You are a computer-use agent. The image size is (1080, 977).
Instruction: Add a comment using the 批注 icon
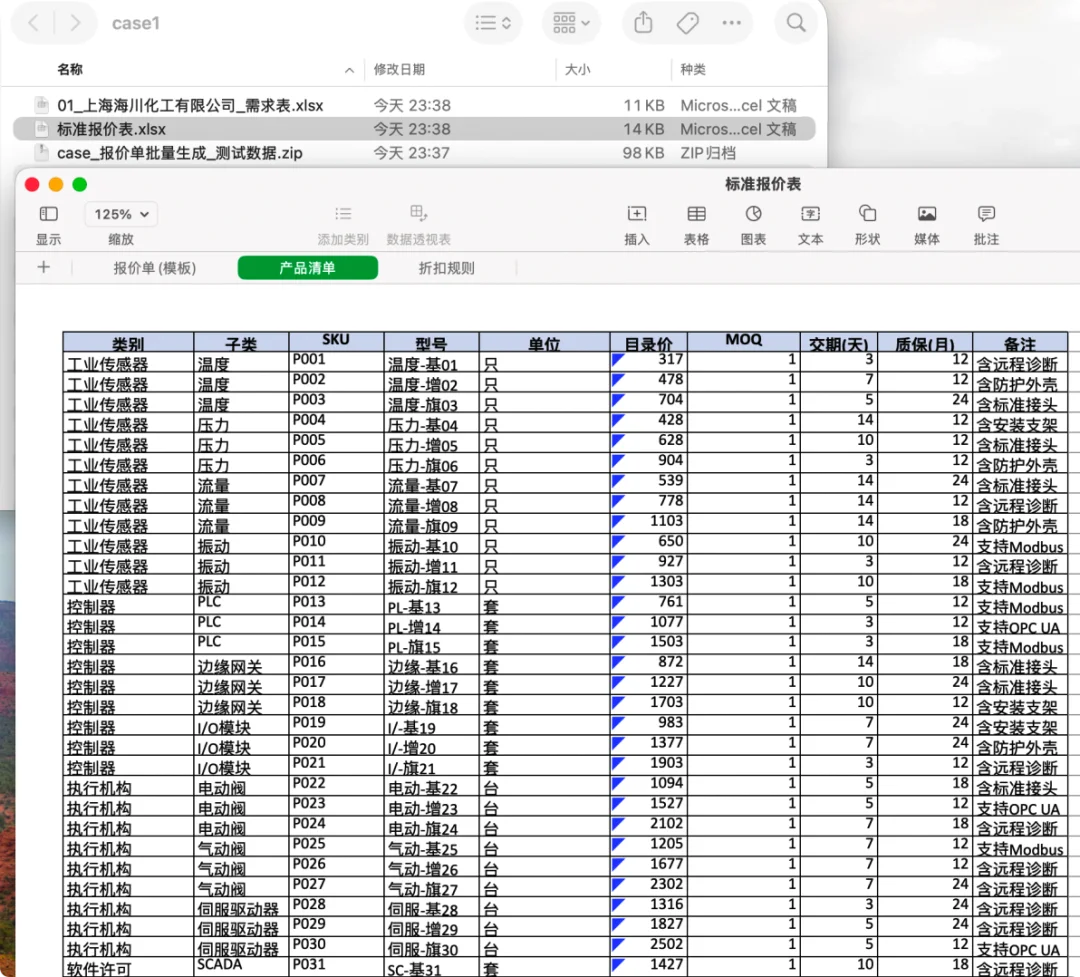[x=985, y=215]
